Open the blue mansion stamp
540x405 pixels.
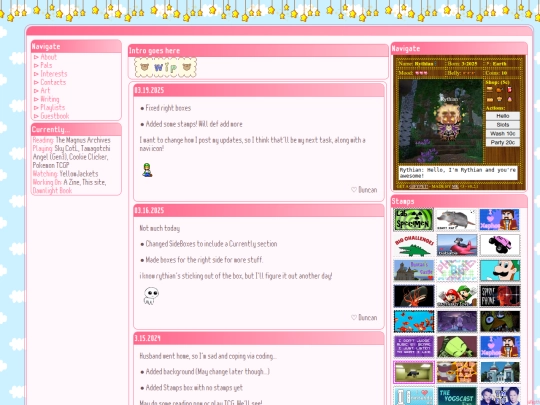tap(500, 372)
